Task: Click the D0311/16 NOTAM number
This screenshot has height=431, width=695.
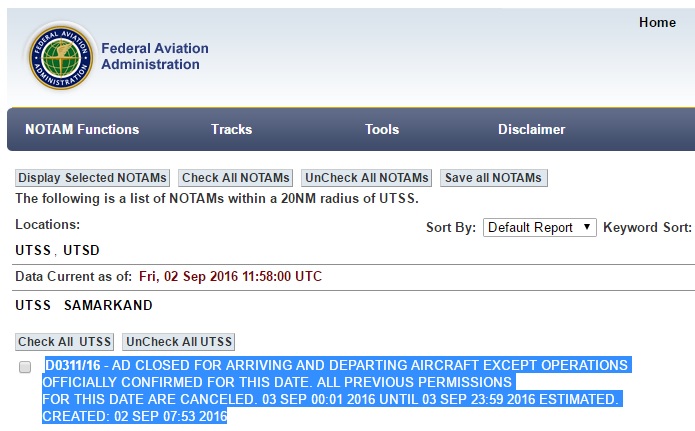Action: pyautogui.click(x=73, y=365)
